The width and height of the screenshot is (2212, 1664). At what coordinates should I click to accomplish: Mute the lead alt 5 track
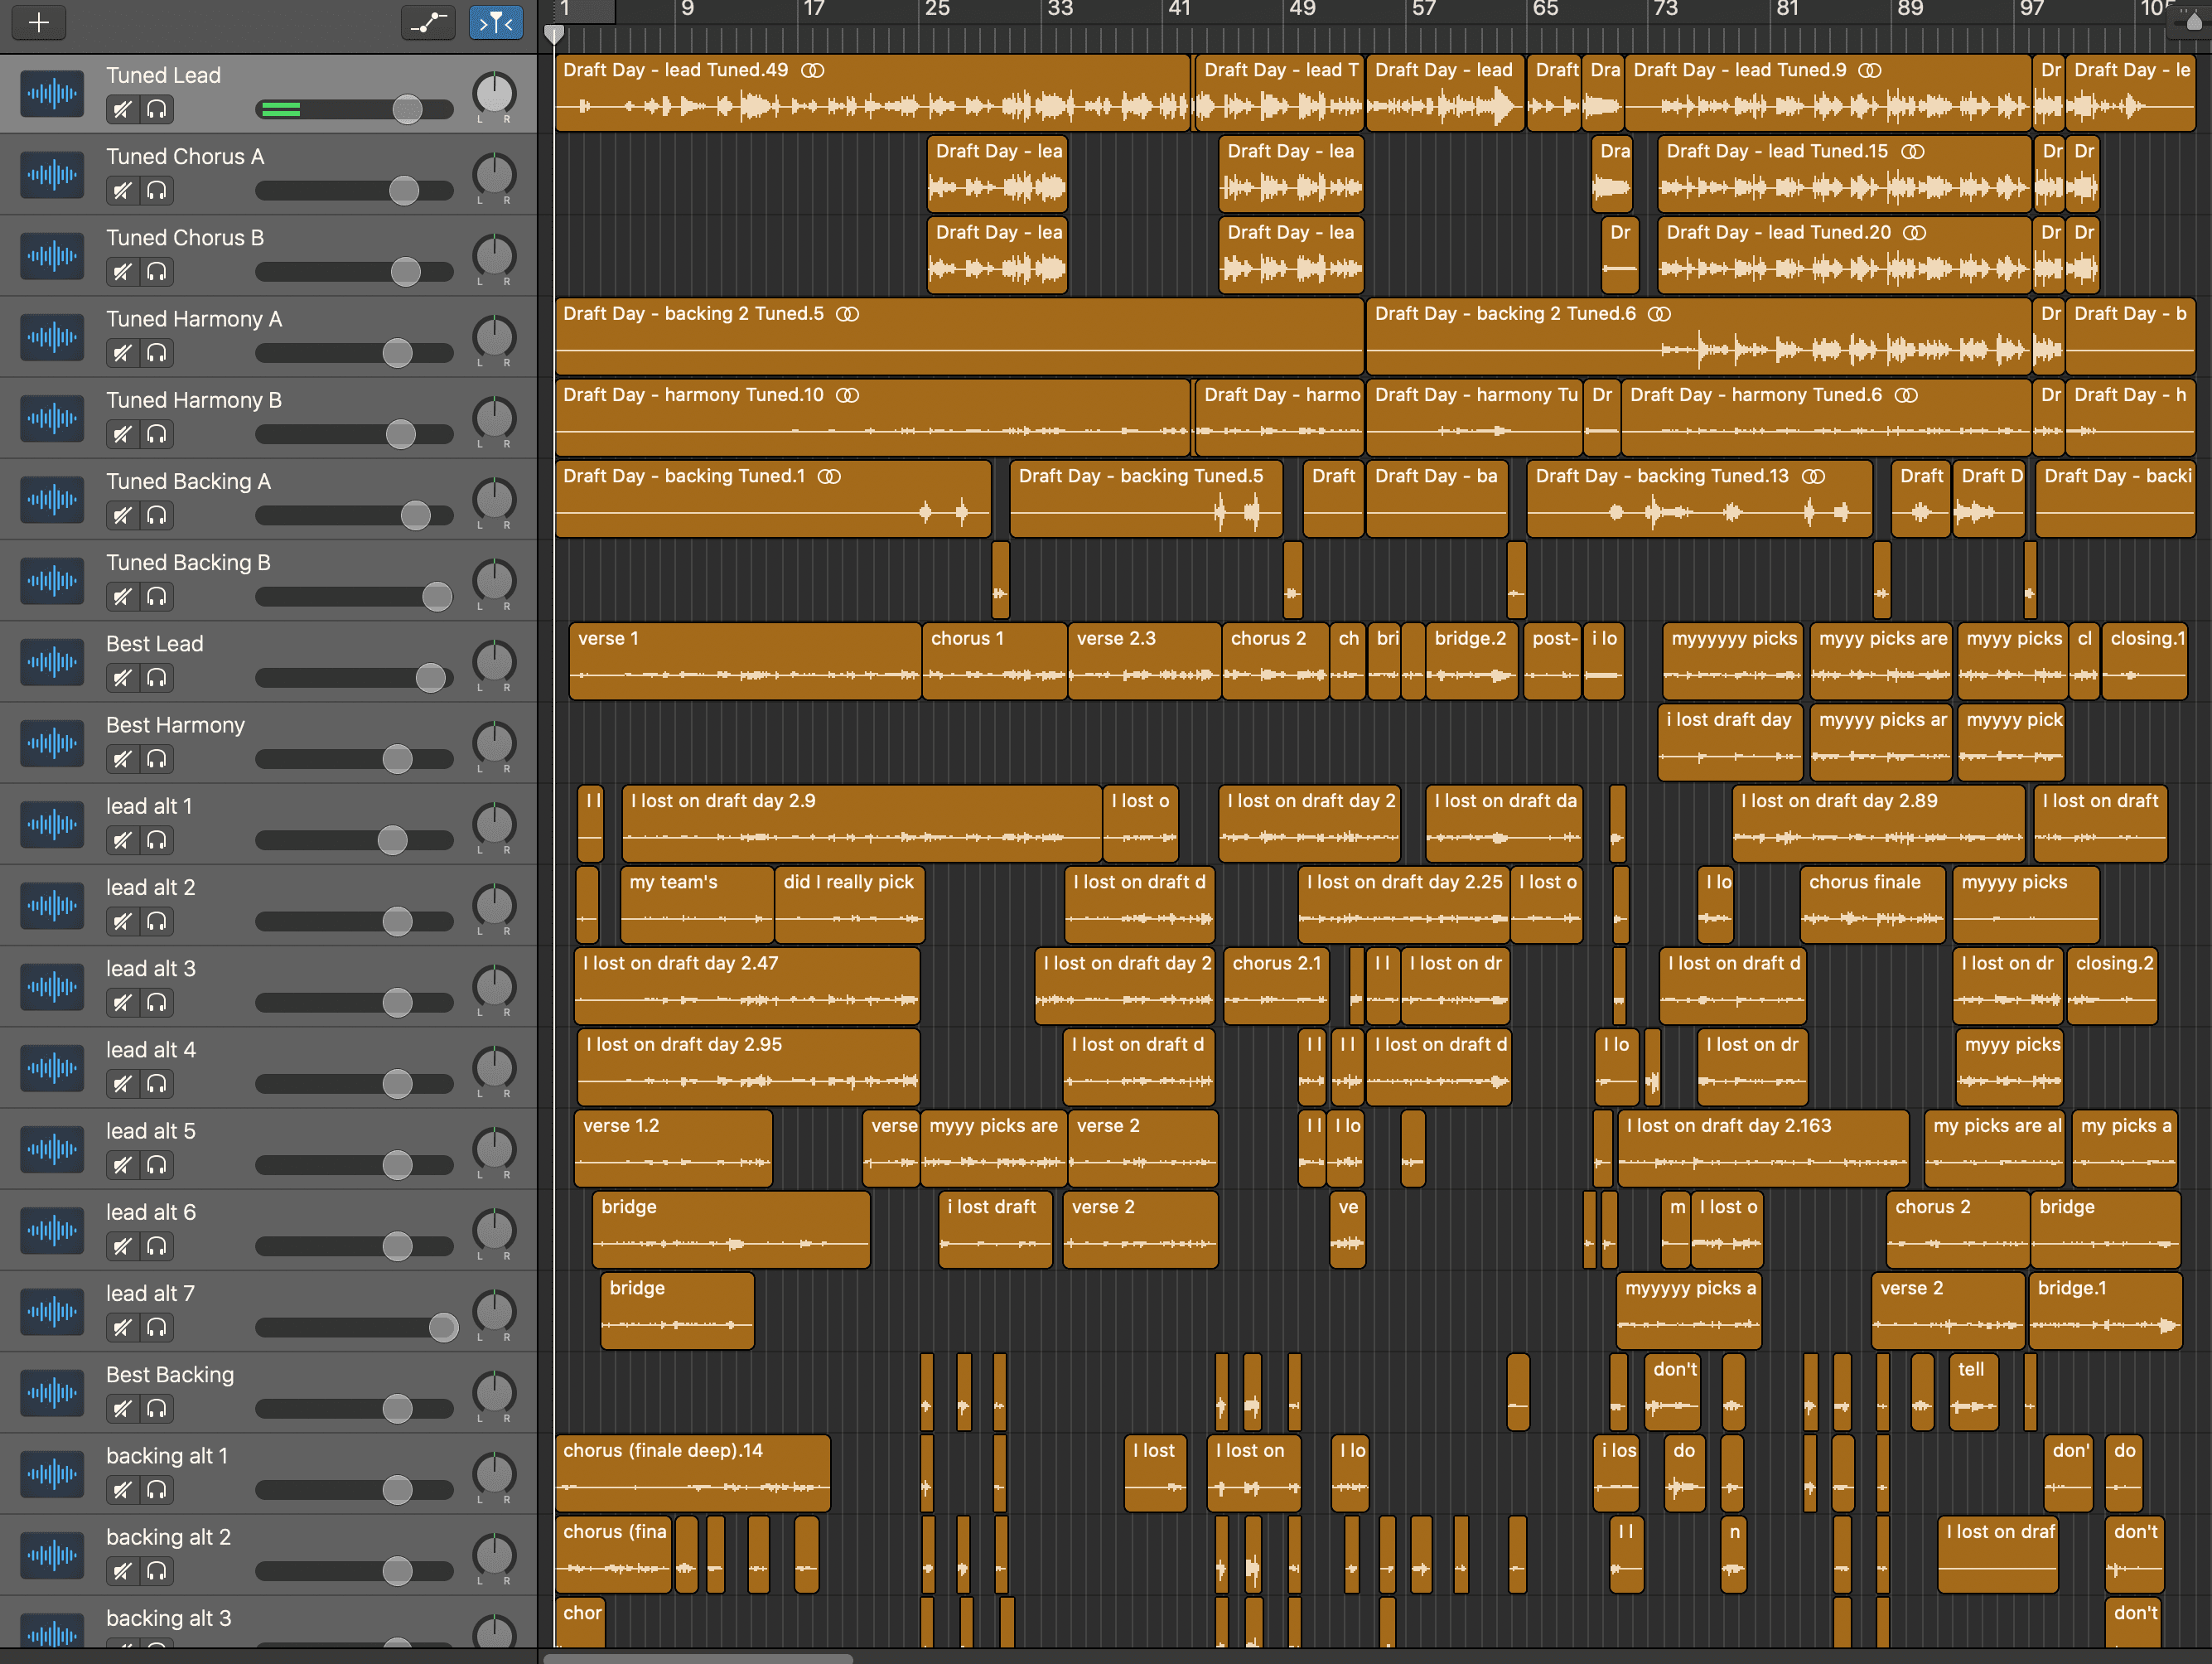coord(122,1164)
